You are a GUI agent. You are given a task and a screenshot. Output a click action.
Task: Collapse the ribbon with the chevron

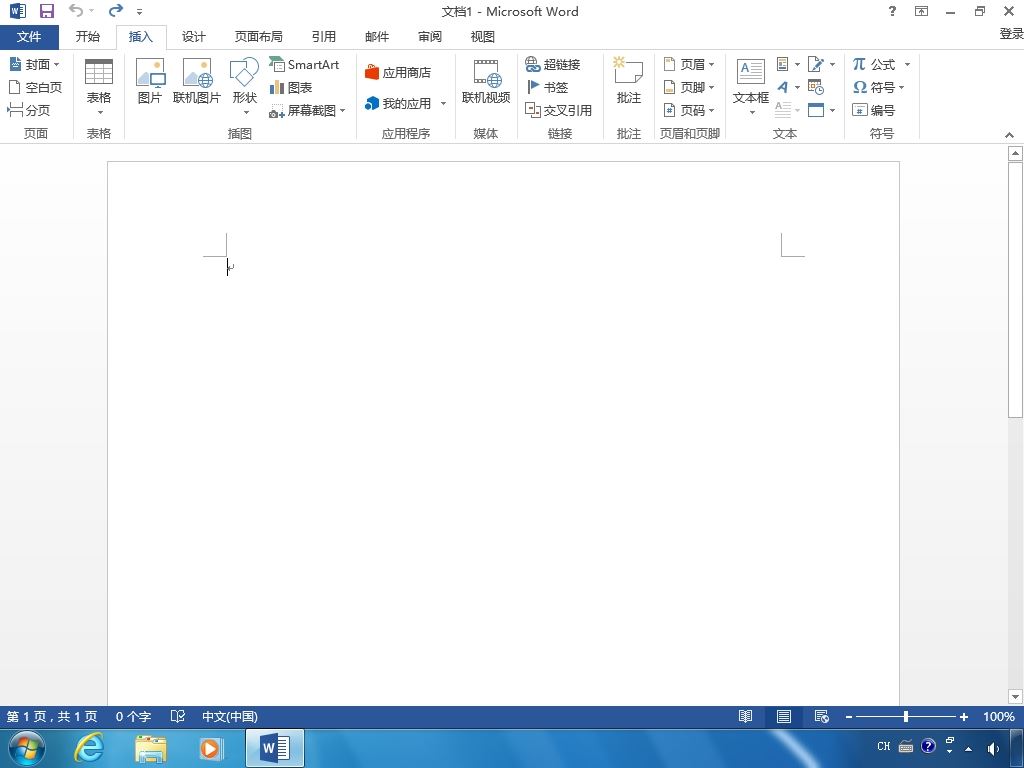1009,135
